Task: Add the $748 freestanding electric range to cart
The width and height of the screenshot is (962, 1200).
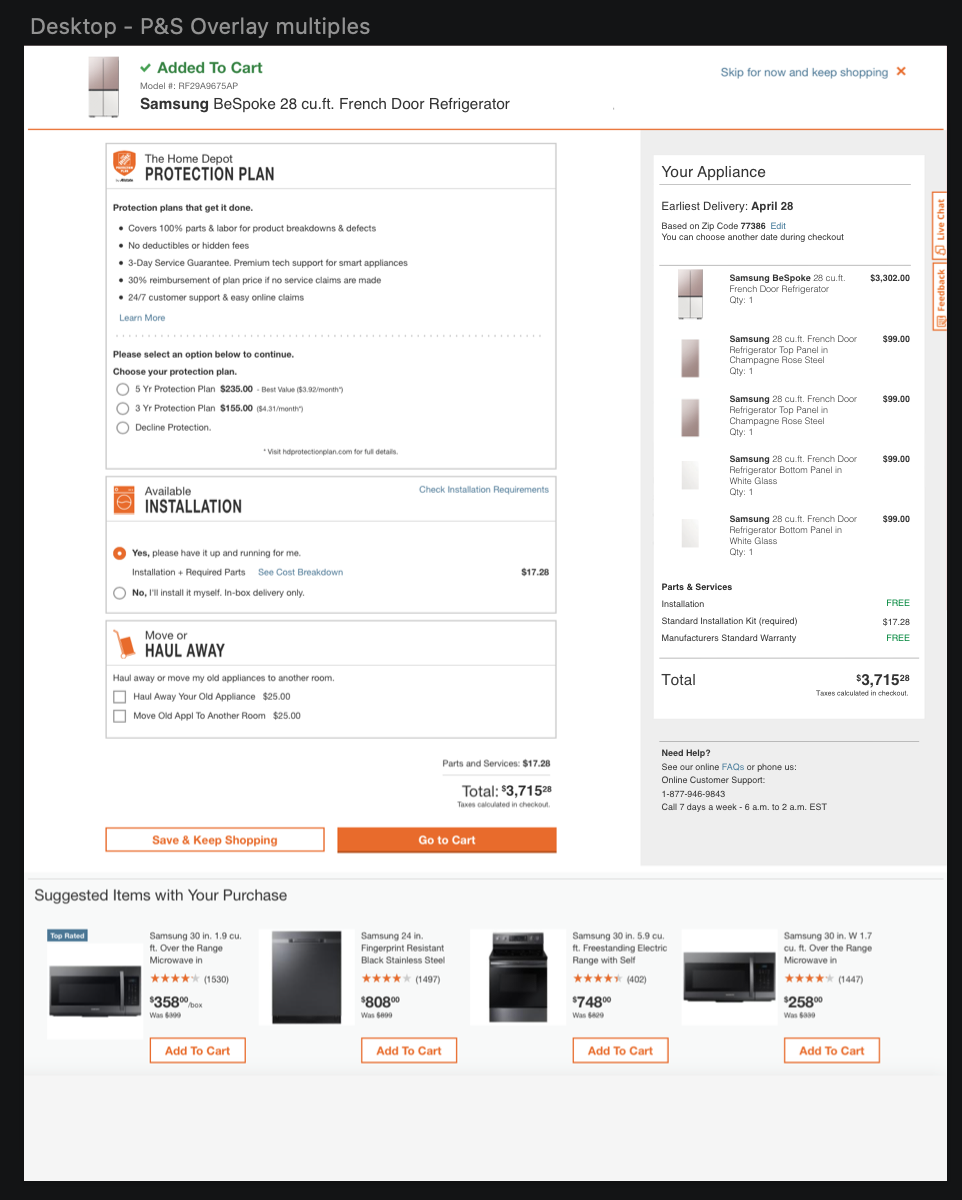Action: [x=621, y=1051]
